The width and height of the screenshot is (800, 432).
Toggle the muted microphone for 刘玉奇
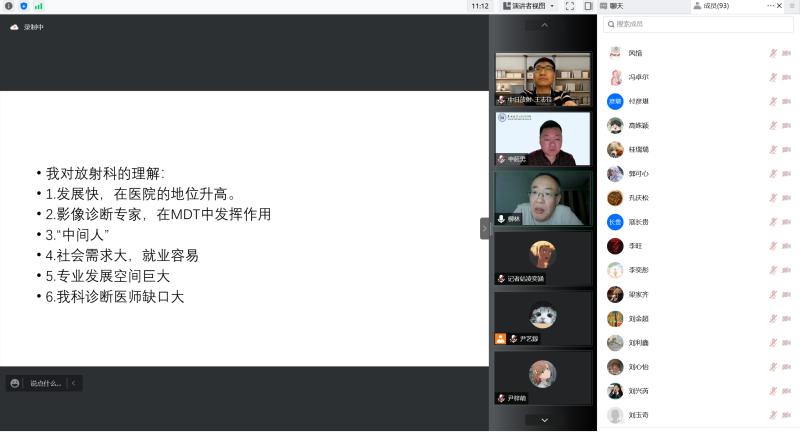772,415
